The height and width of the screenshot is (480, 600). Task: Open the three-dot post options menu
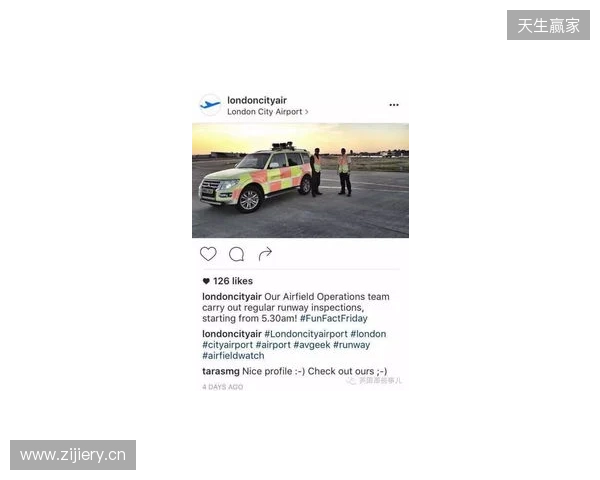click(394, 105)
